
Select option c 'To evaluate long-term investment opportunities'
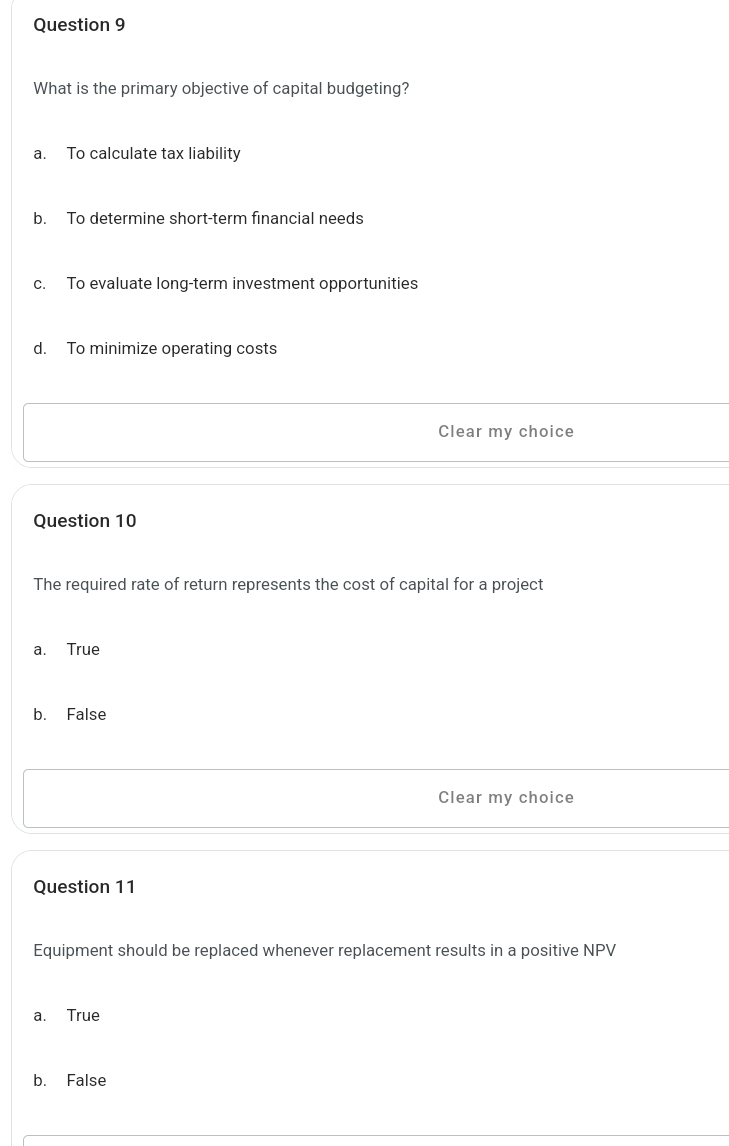(x=242, y=283)
